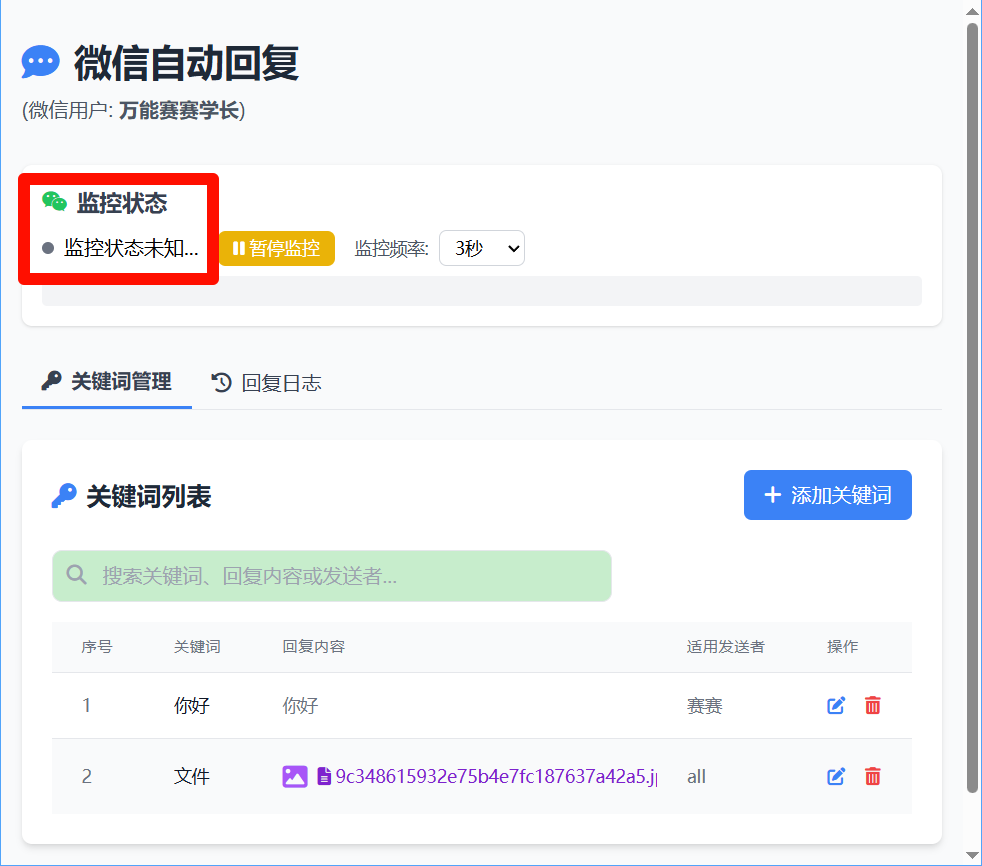Click the key icon on 关键词管理 tab
The image size is (982, 866).
[x=51, y=380]
